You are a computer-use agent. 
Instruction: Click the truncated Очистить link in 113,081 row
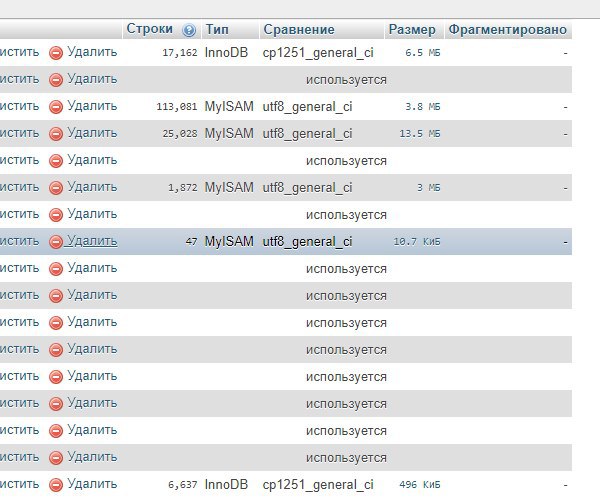[20, 106]
